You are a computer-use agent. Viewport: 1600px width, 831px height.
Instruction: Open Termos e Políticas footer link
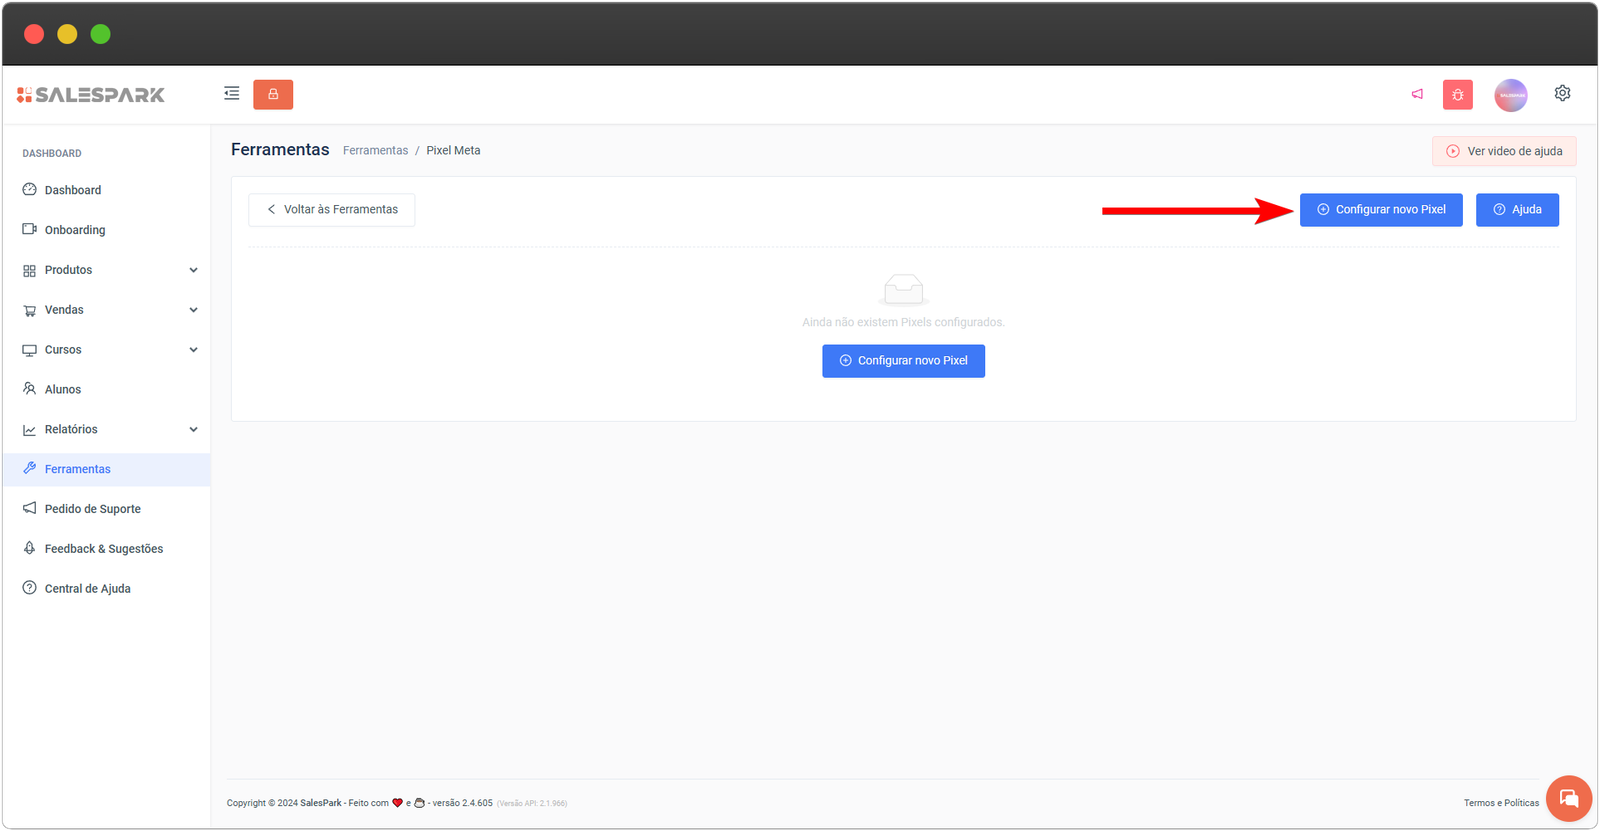tap(1501, 803)
